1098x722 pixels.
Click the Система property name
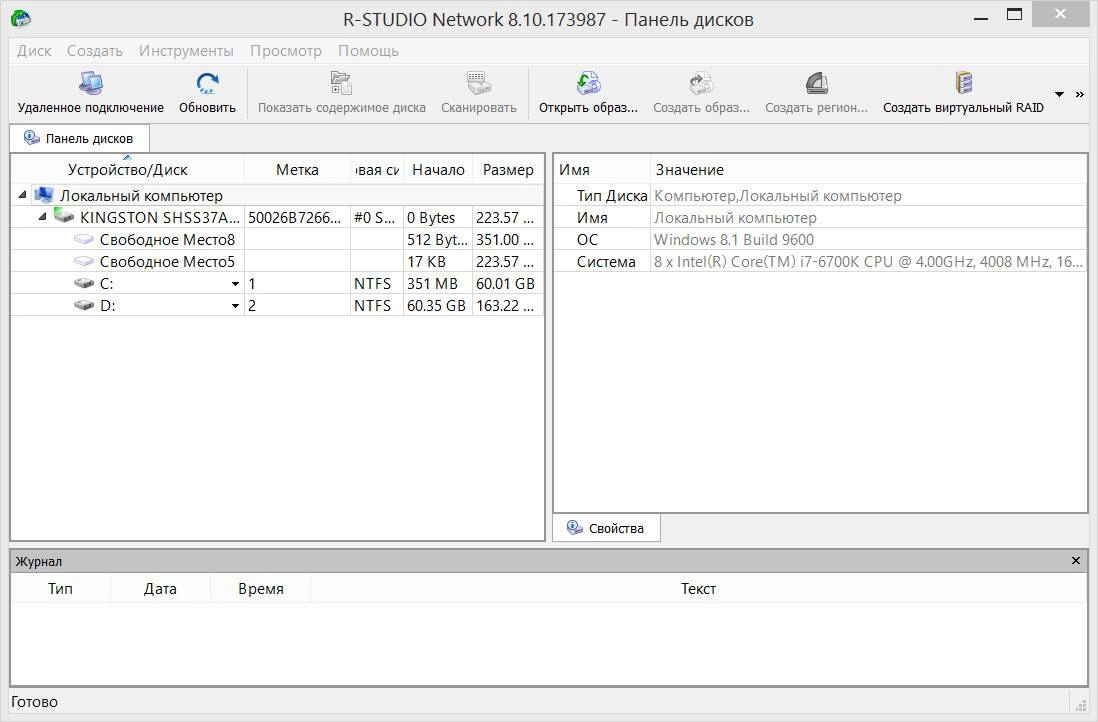pyautogui.click(x=606, y=261)
